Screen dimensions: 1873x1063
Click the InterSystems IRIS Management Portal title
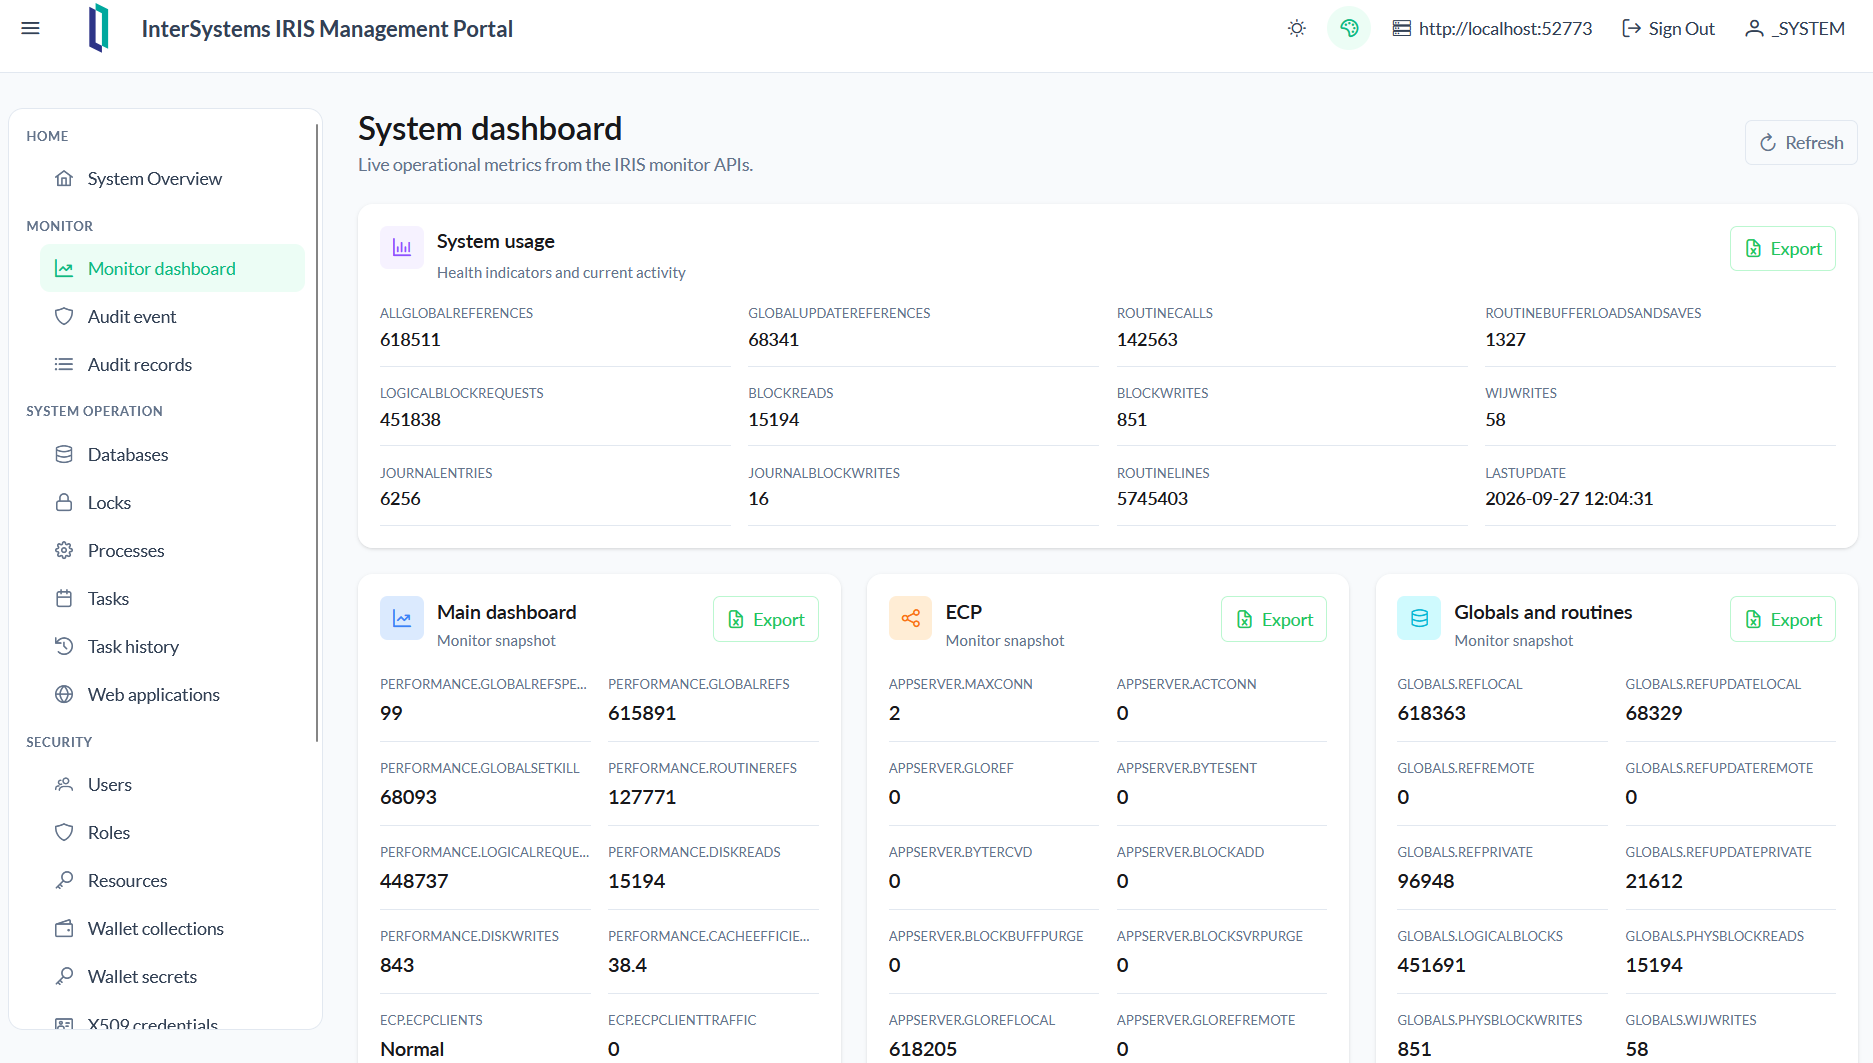coord(327,28)
